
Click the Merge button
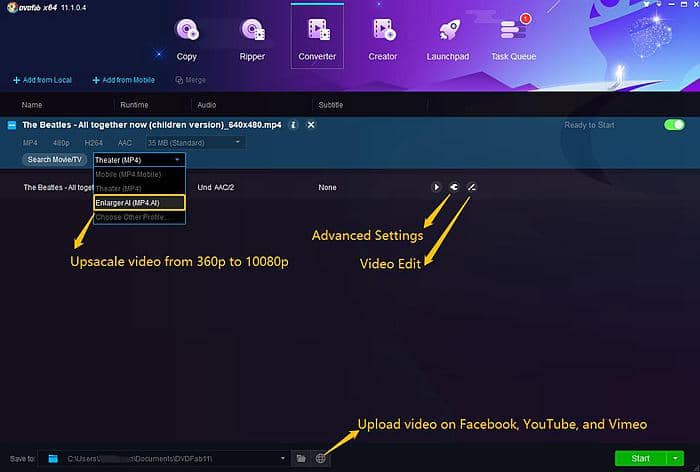tap(191, 80)
